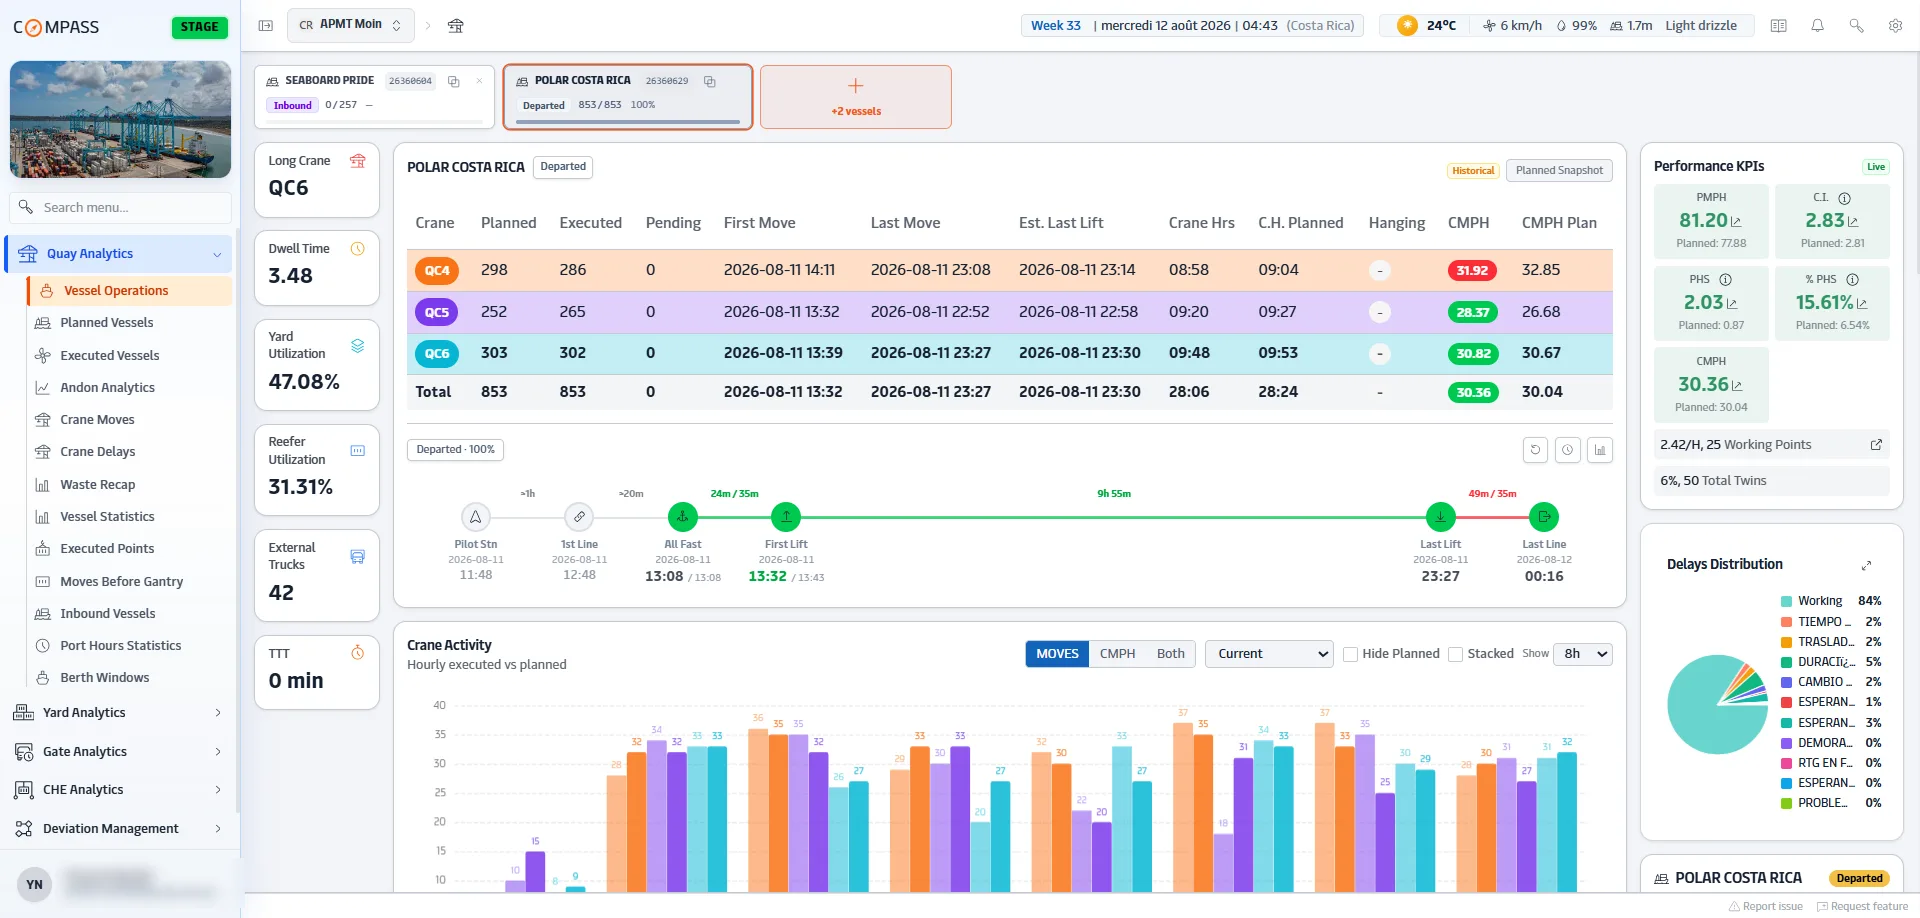Click the info icon next to C.I.

click(x=1845, y=198)
